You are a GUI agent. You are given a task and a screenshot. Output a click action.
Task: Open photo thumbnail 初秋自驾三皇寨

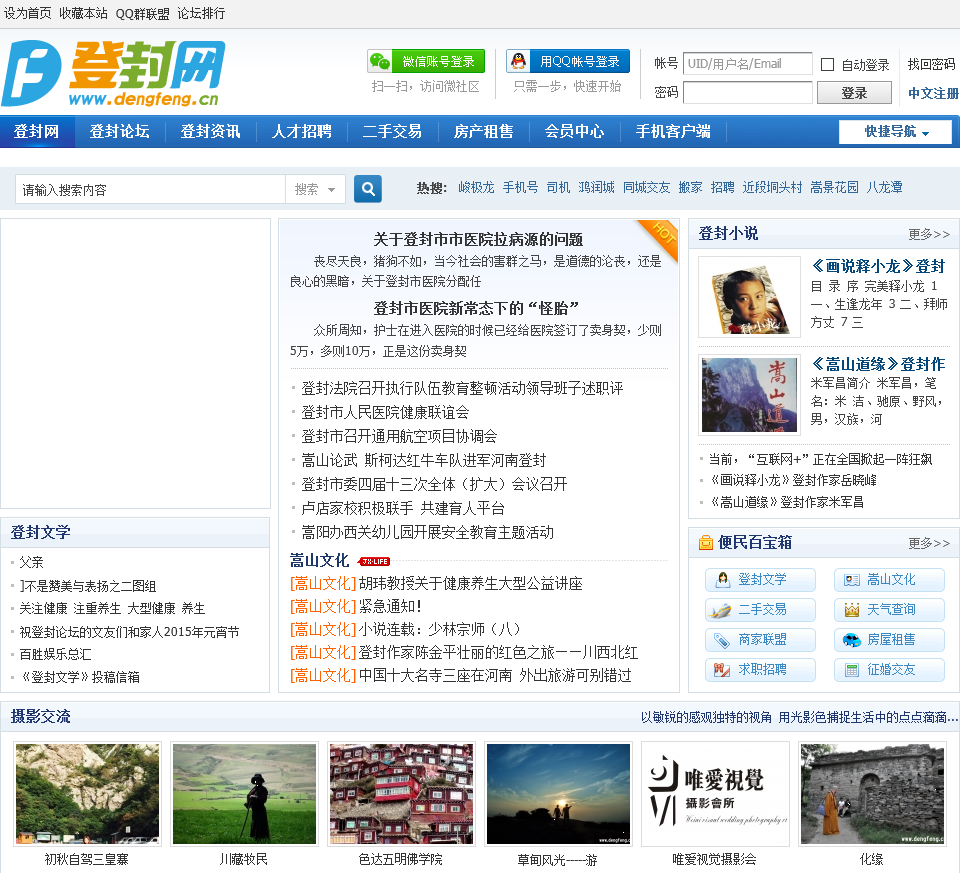click(87, 794)
